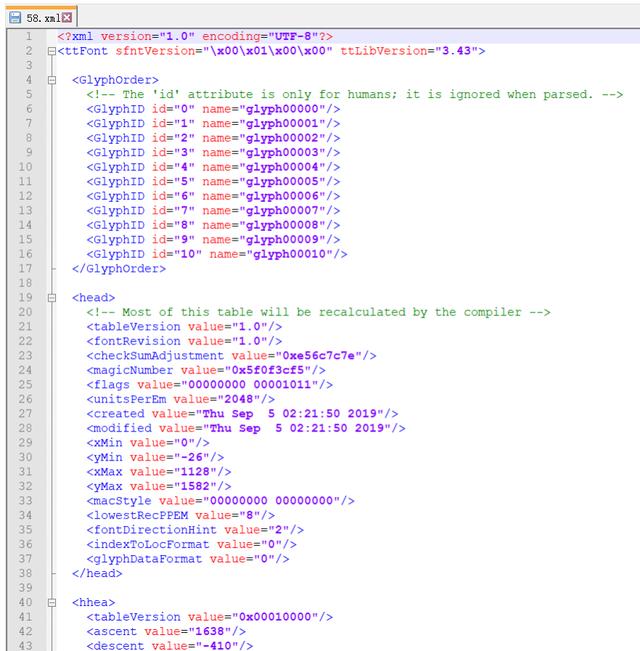640x651 pixels.
Task: Click the descent value -410
Action: (217, 646)
